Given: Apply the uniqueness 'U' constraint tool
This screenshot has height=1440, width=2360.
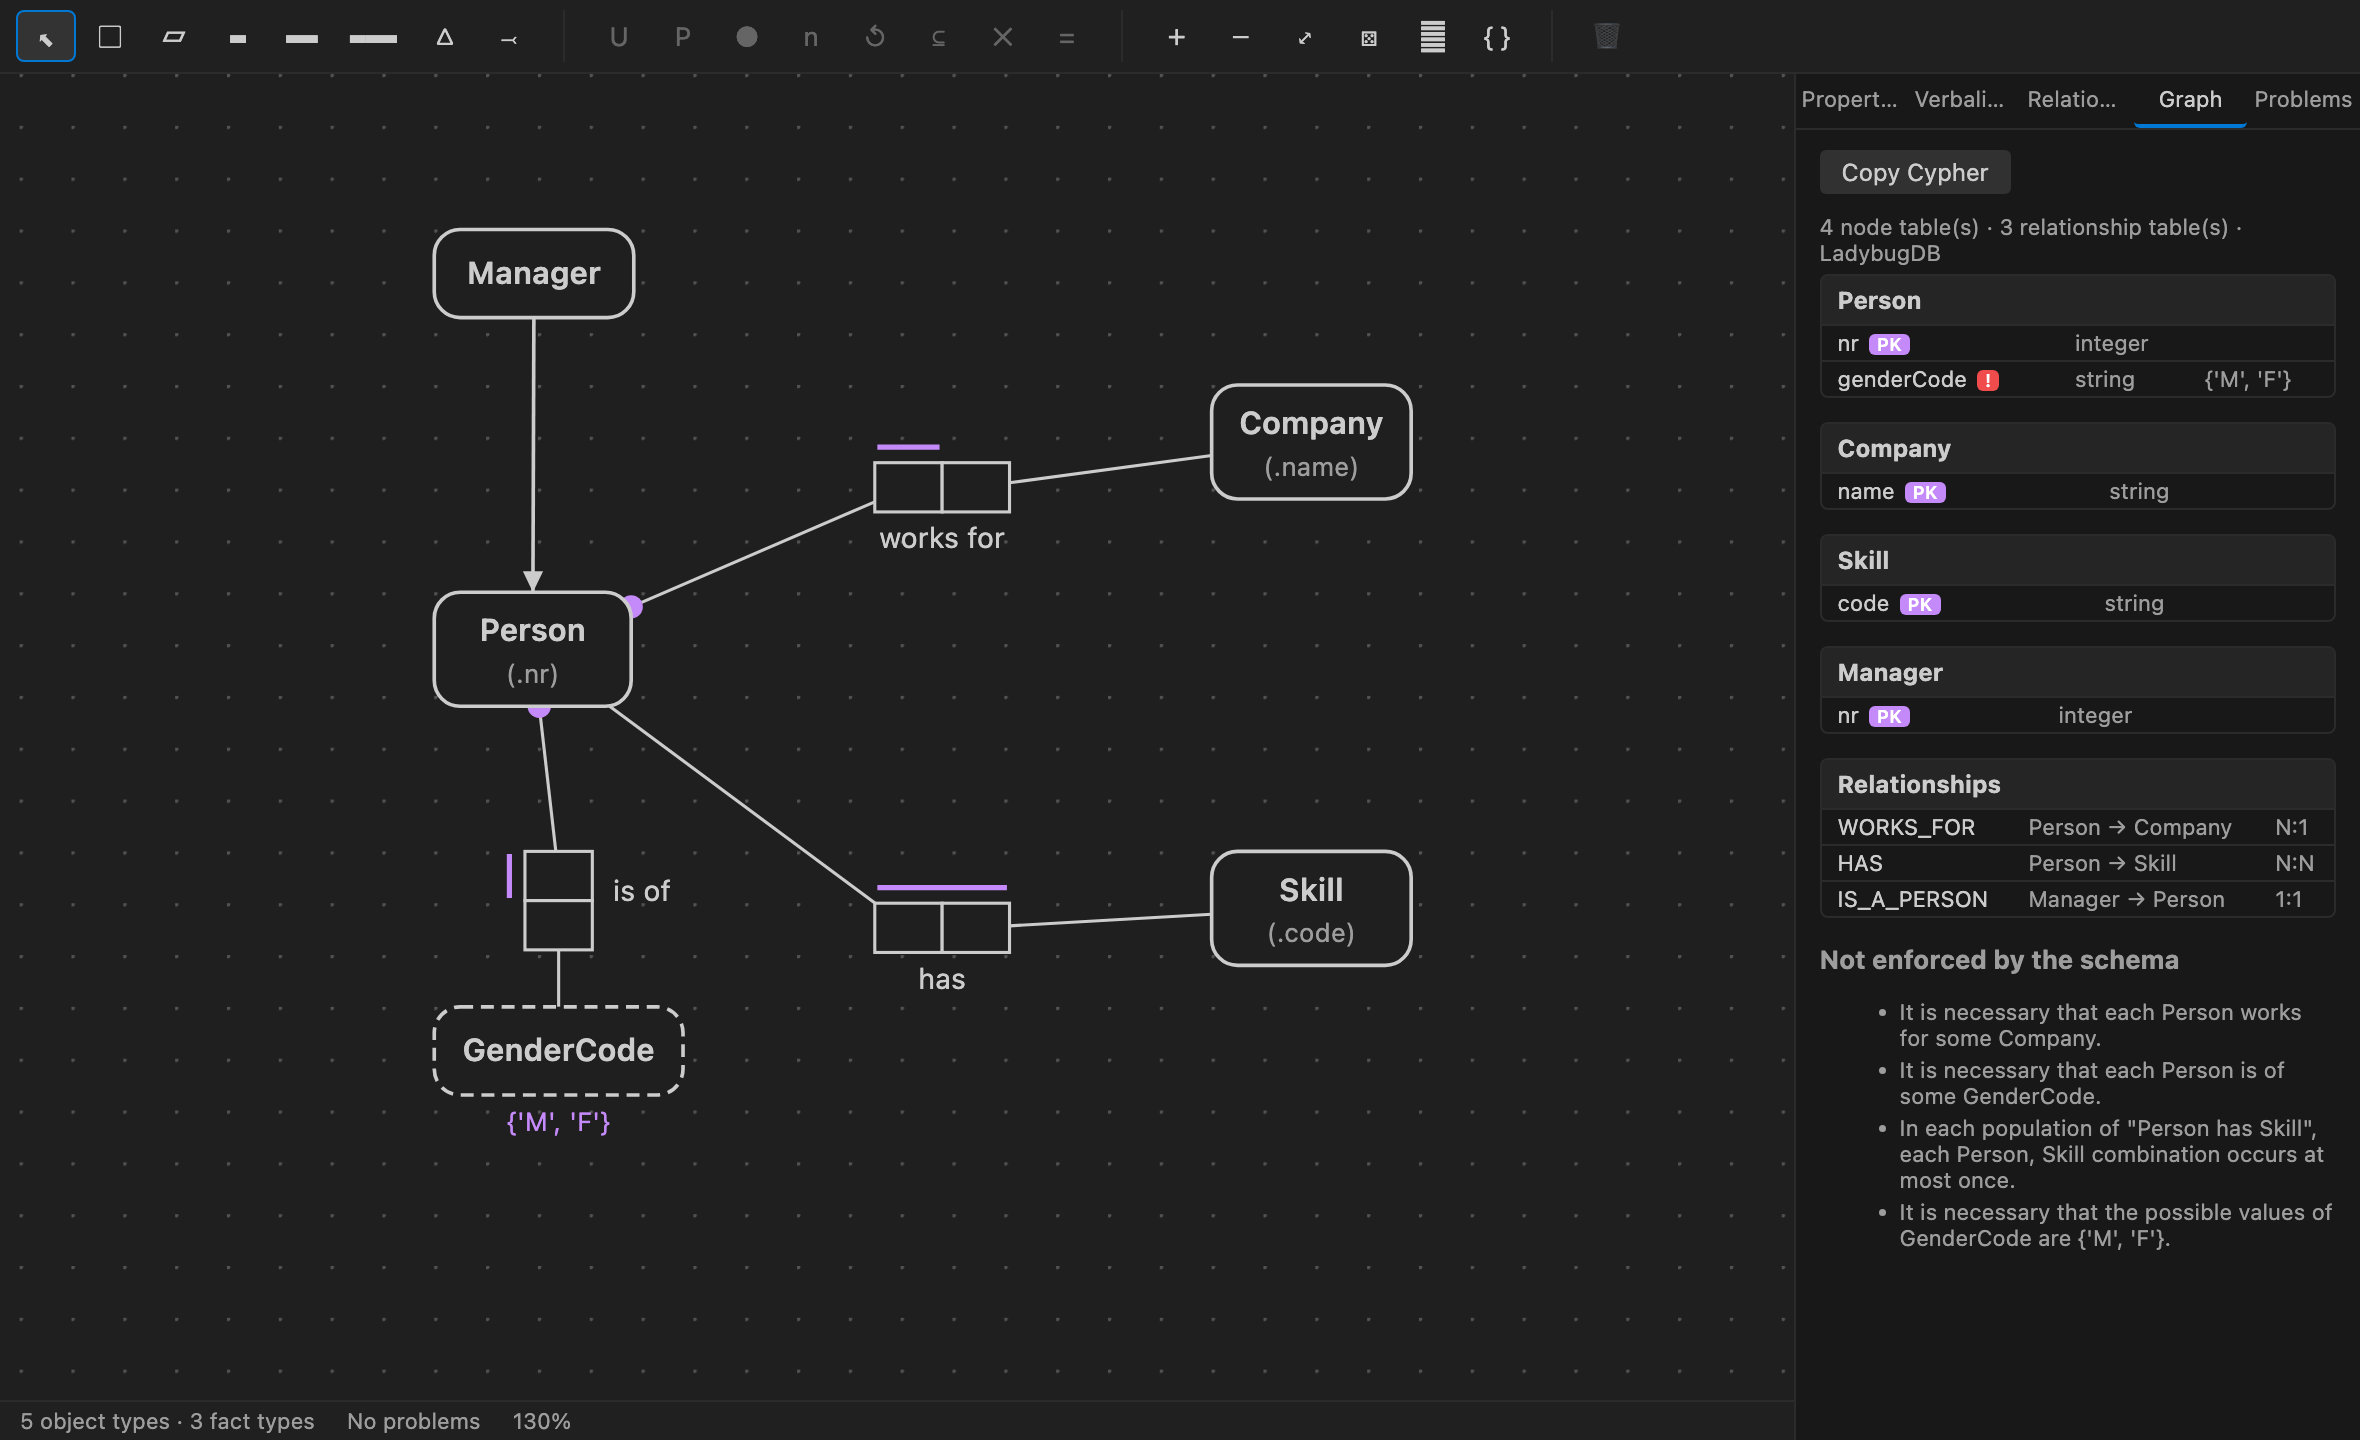Looking at the screenshot, I should click(x=619, y=37).
